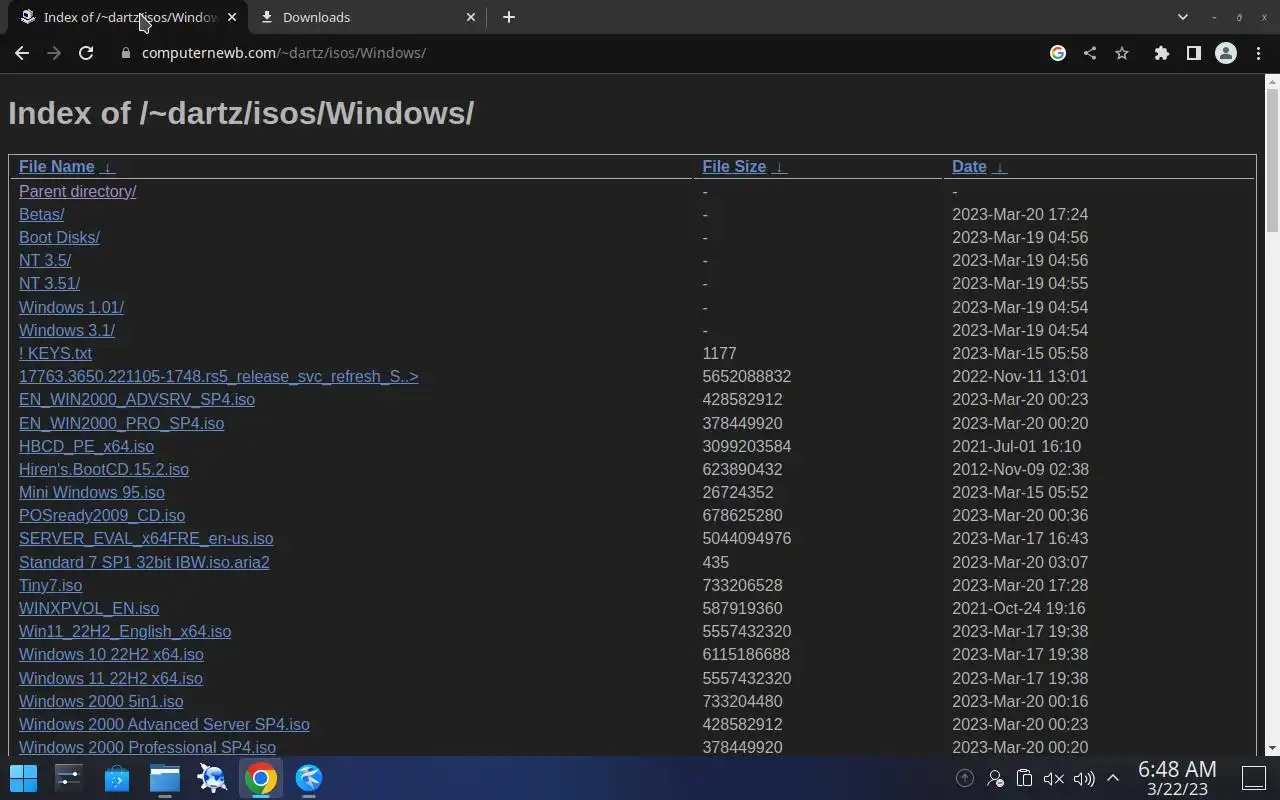Open the NT 3.5 folder
1280x800 pixels.
(x=45, y=260)
